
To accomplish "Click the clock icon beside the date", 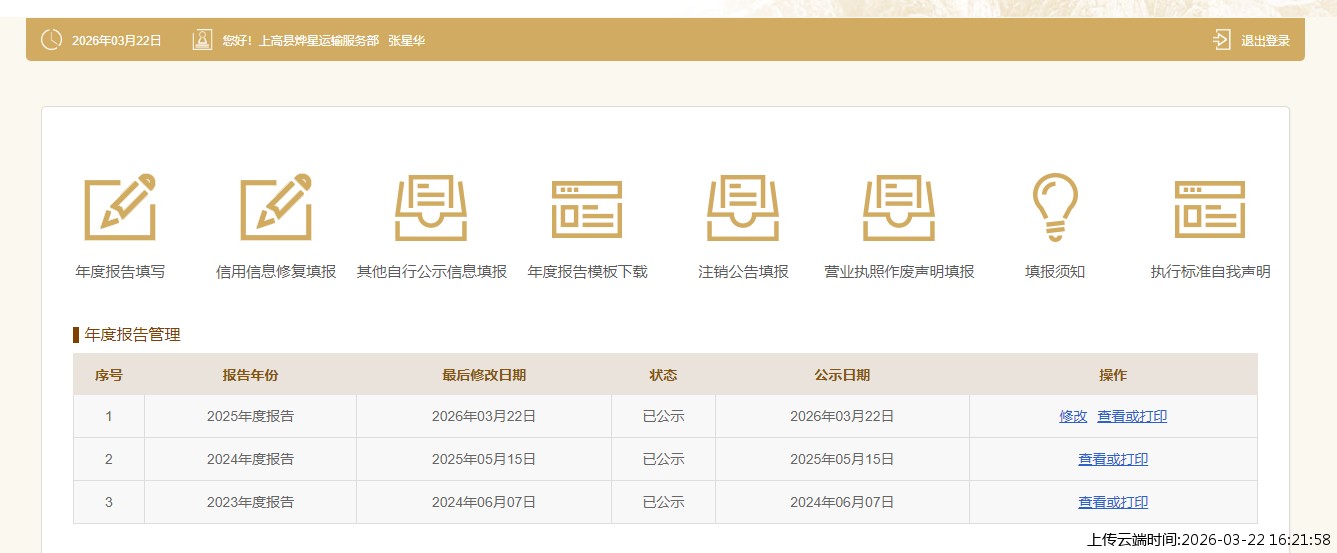I will click(51, 40).
